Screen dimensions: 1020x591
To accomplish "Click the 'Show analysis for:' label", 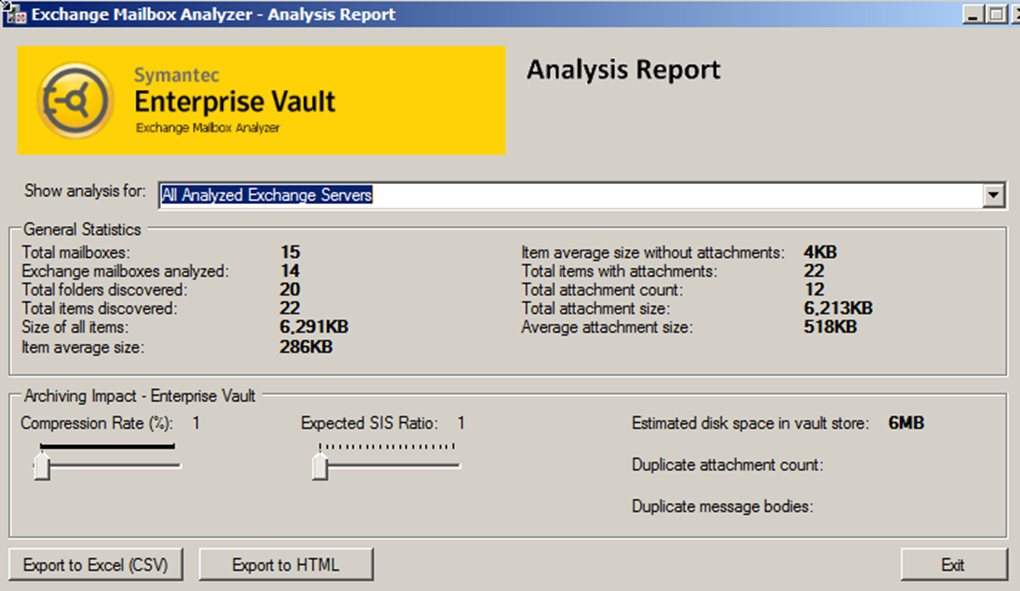I will pos(85,191).
